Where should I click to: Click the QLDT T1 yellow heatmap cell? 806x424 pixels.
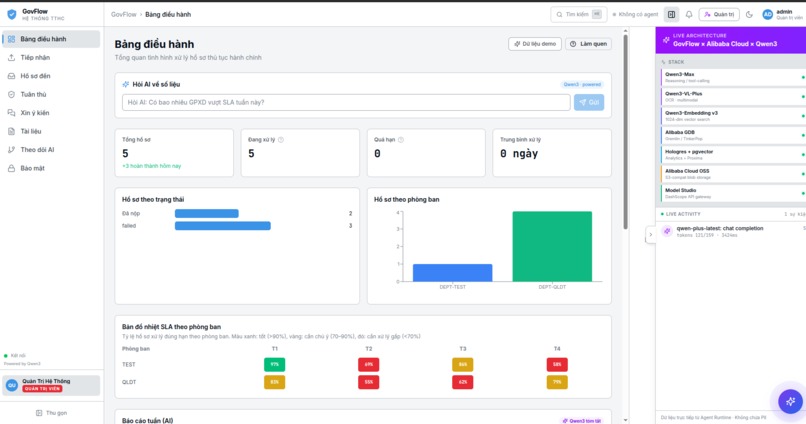274,382
